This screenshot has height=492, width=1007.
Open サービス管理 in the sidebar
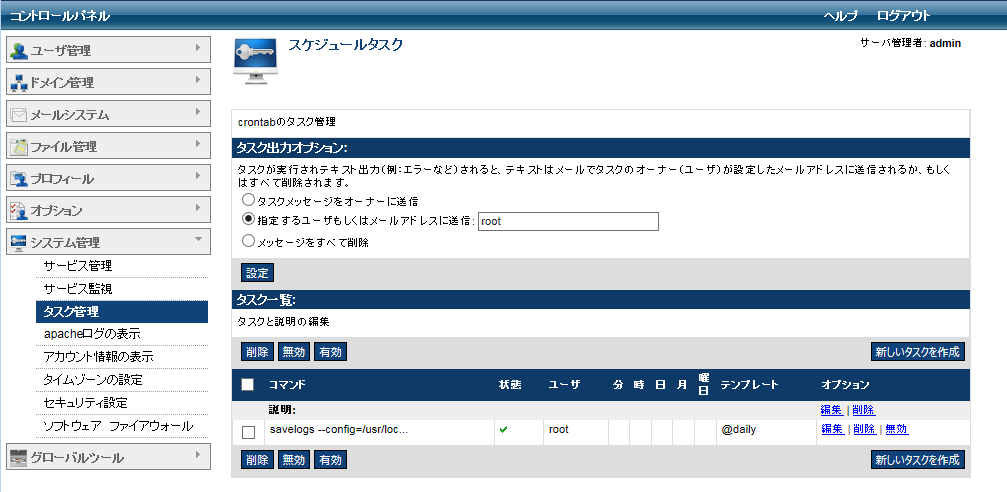(77, 266)
